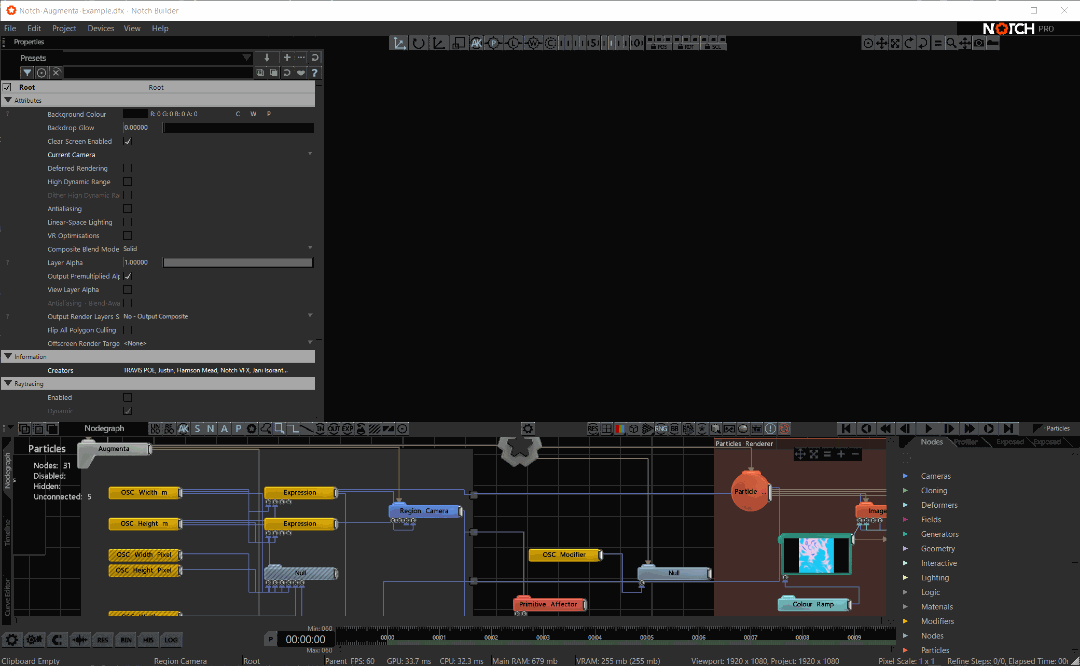Open Current Camera dropdown

point(218,154)
